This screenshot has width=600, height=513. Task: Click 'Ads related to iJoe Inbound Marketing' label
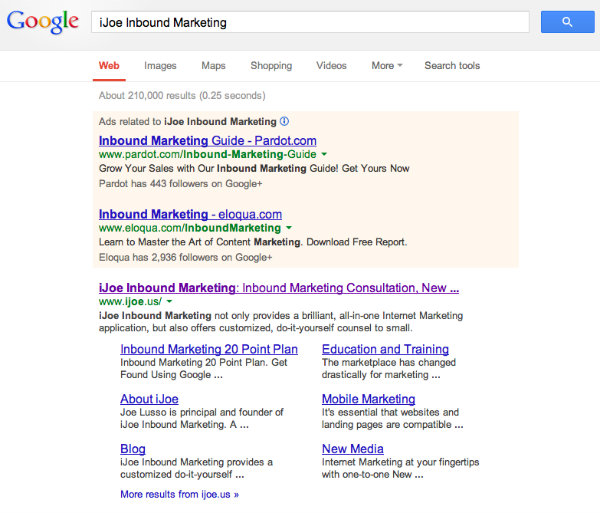tap(188, 122)
